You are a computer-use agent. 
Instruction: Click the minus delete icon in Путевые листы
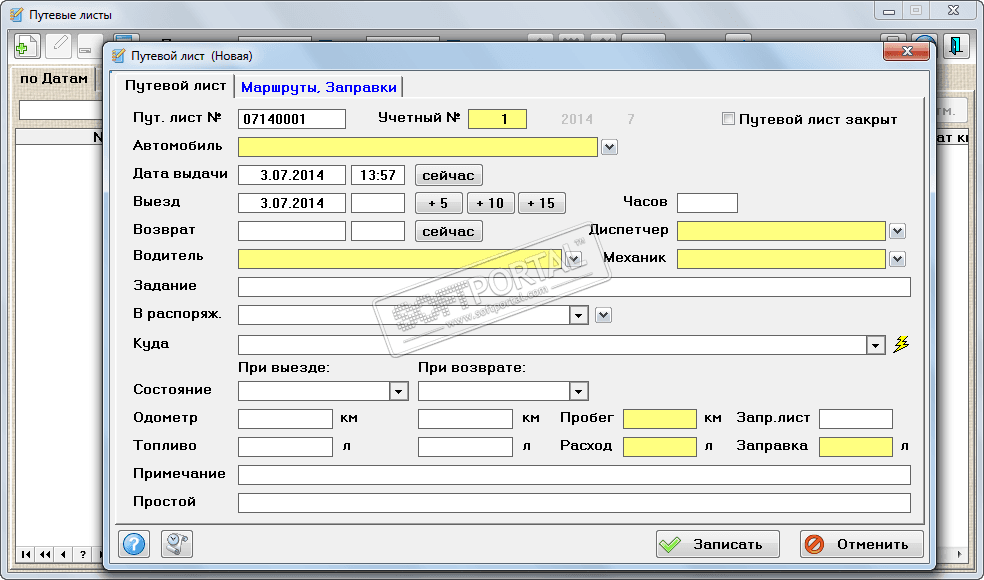88,48
